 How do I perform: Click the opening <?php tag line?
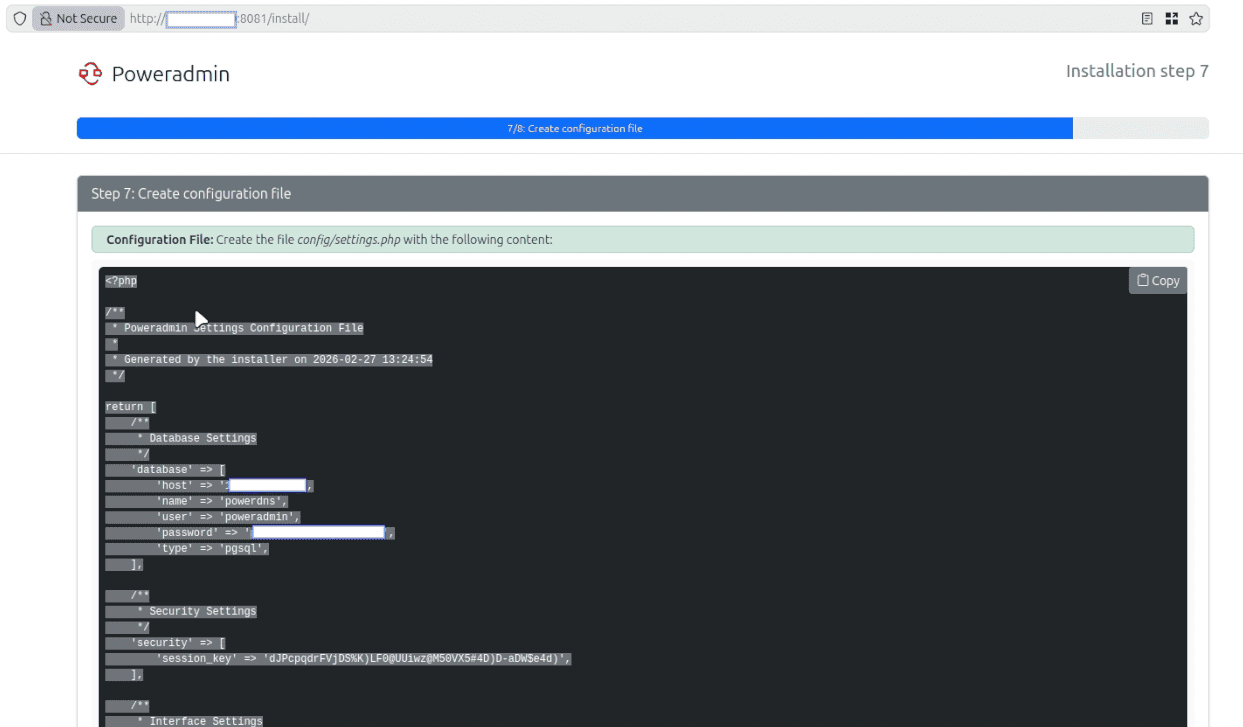pyautogui.click(x=121, y=281)
